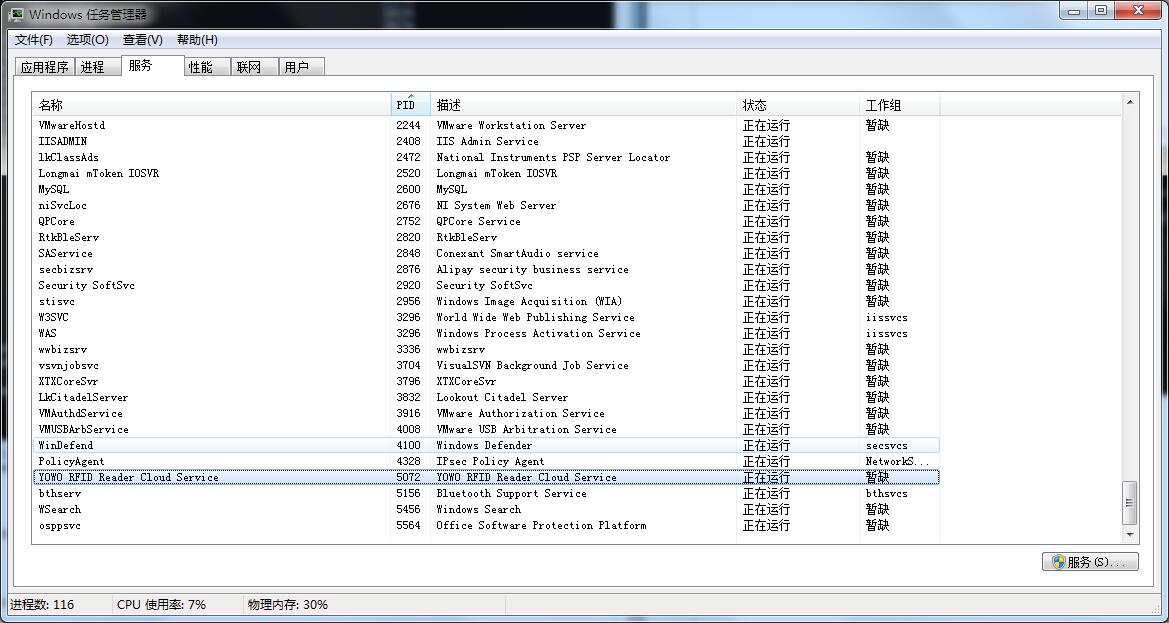Click the World Wide Web Publishing Service description

(535, 317)
